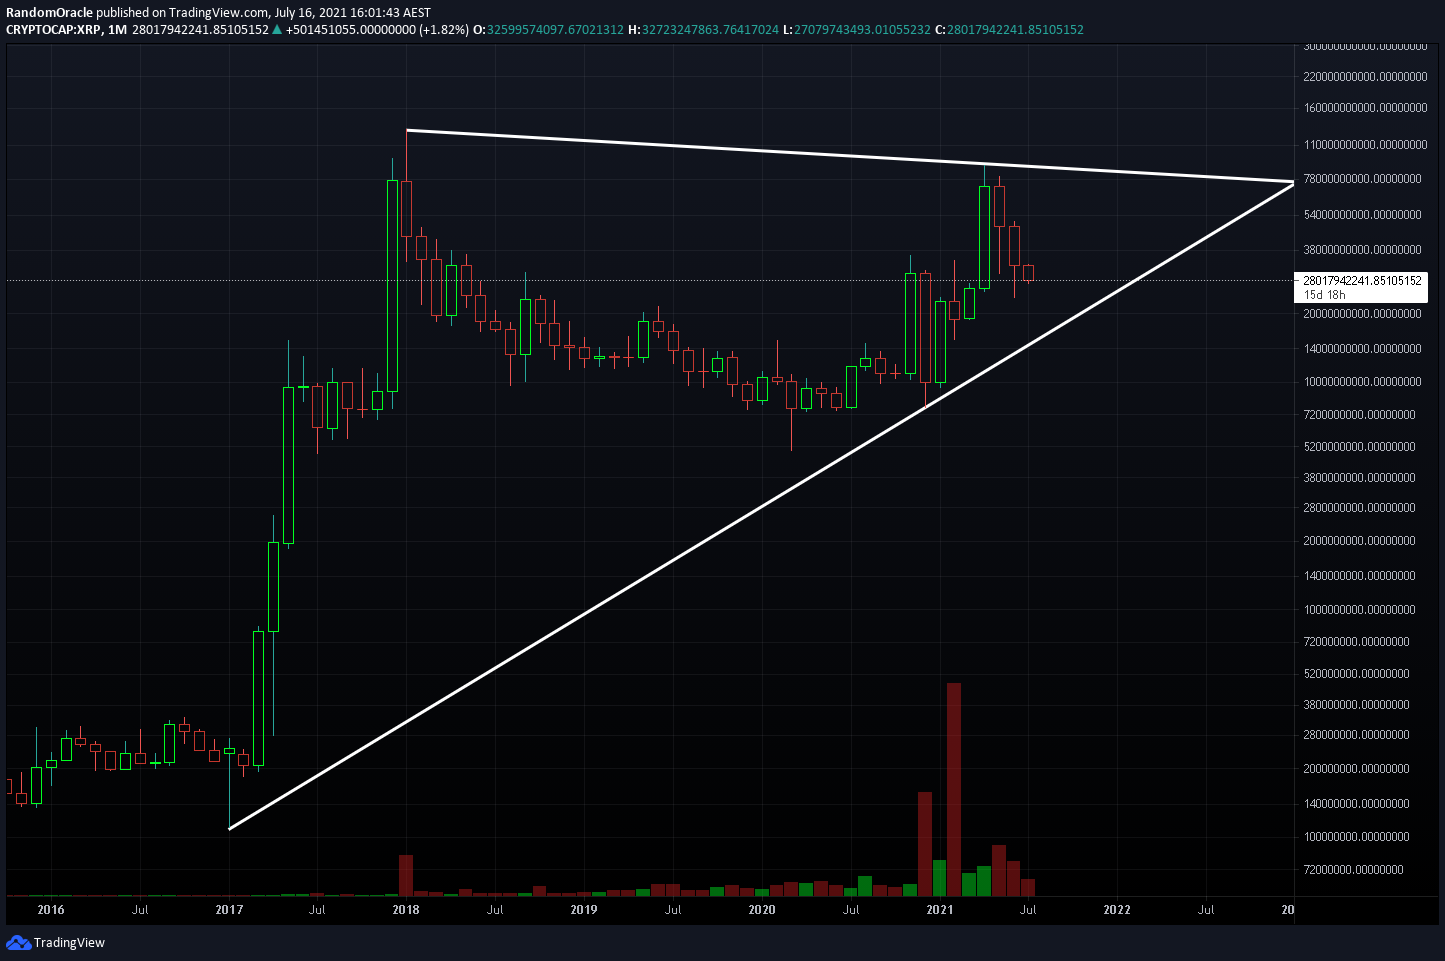Click the 20000000000.00000000 price label
Image resolution: width=1445 pixels, height=961 pixels.
1362,313
